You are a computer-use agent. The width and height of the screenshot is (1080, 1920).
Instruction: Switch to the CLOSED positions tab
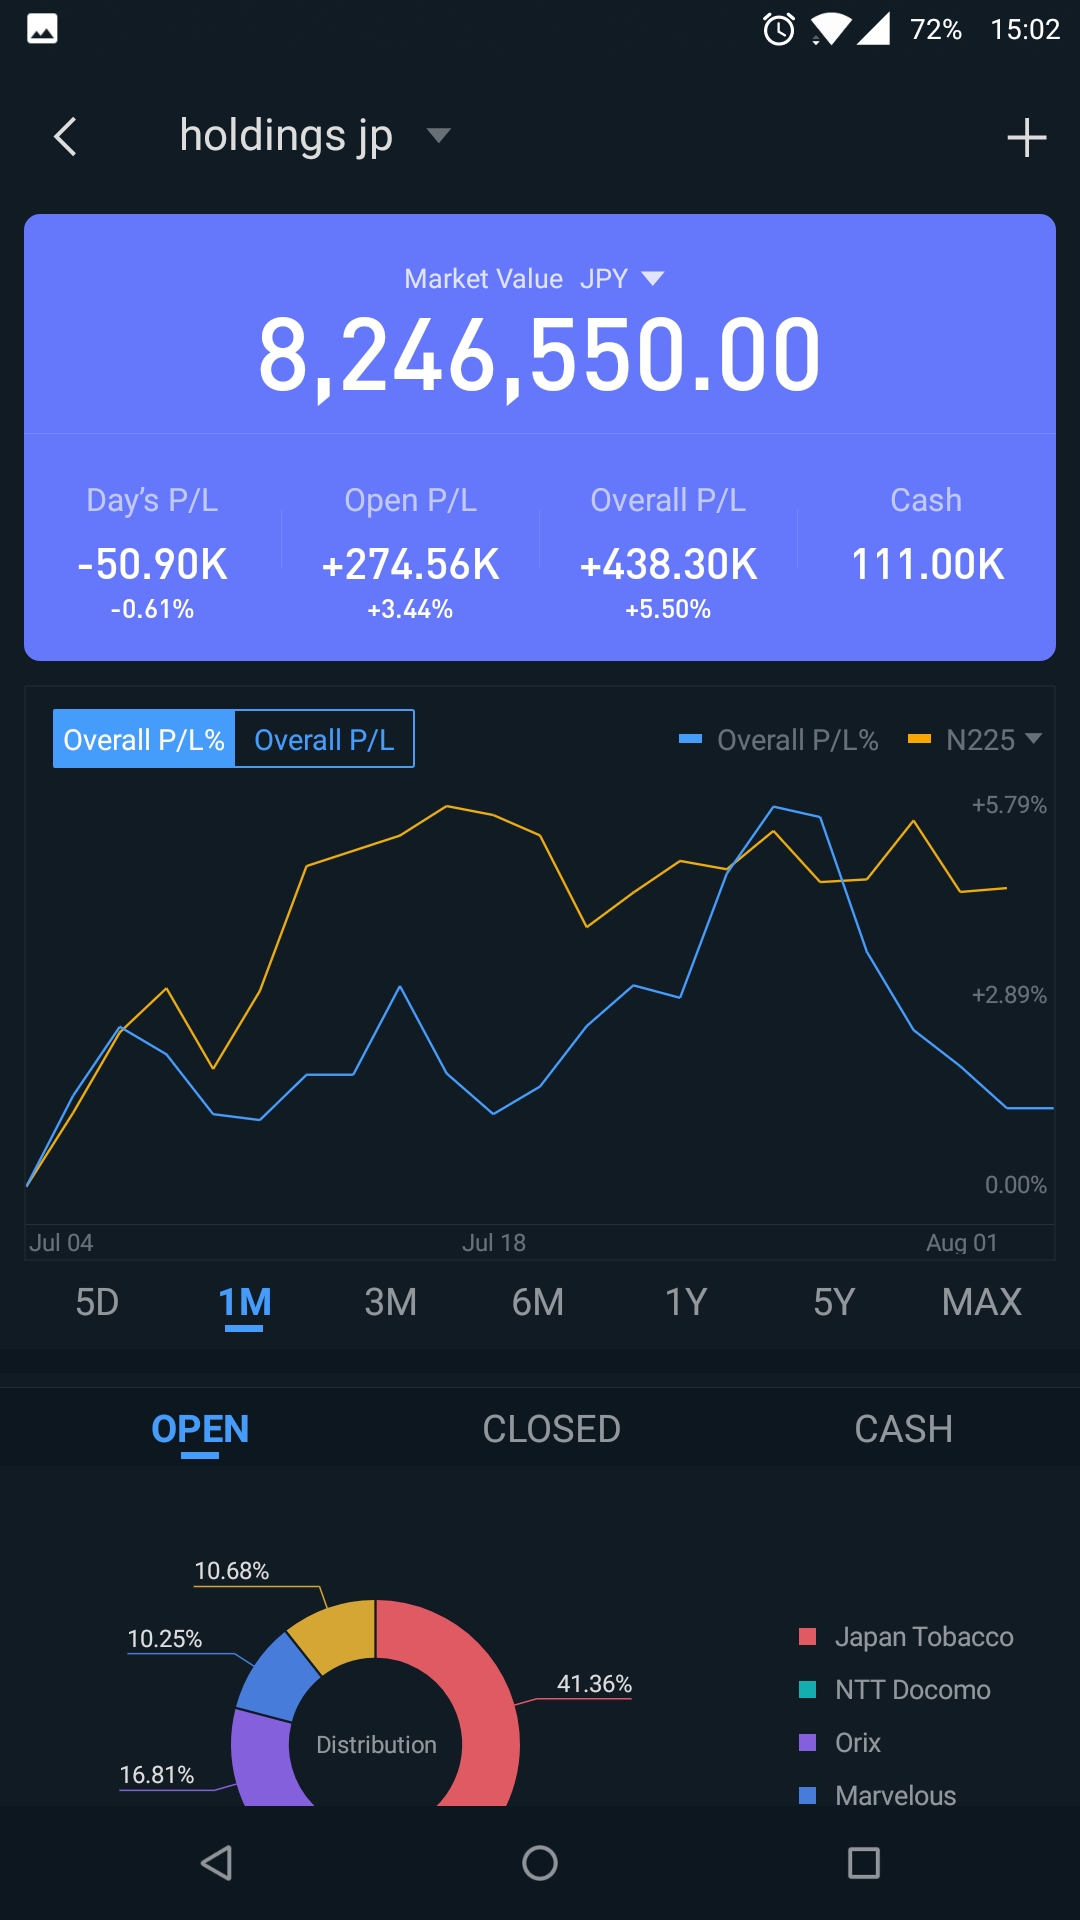(551, 1429)
